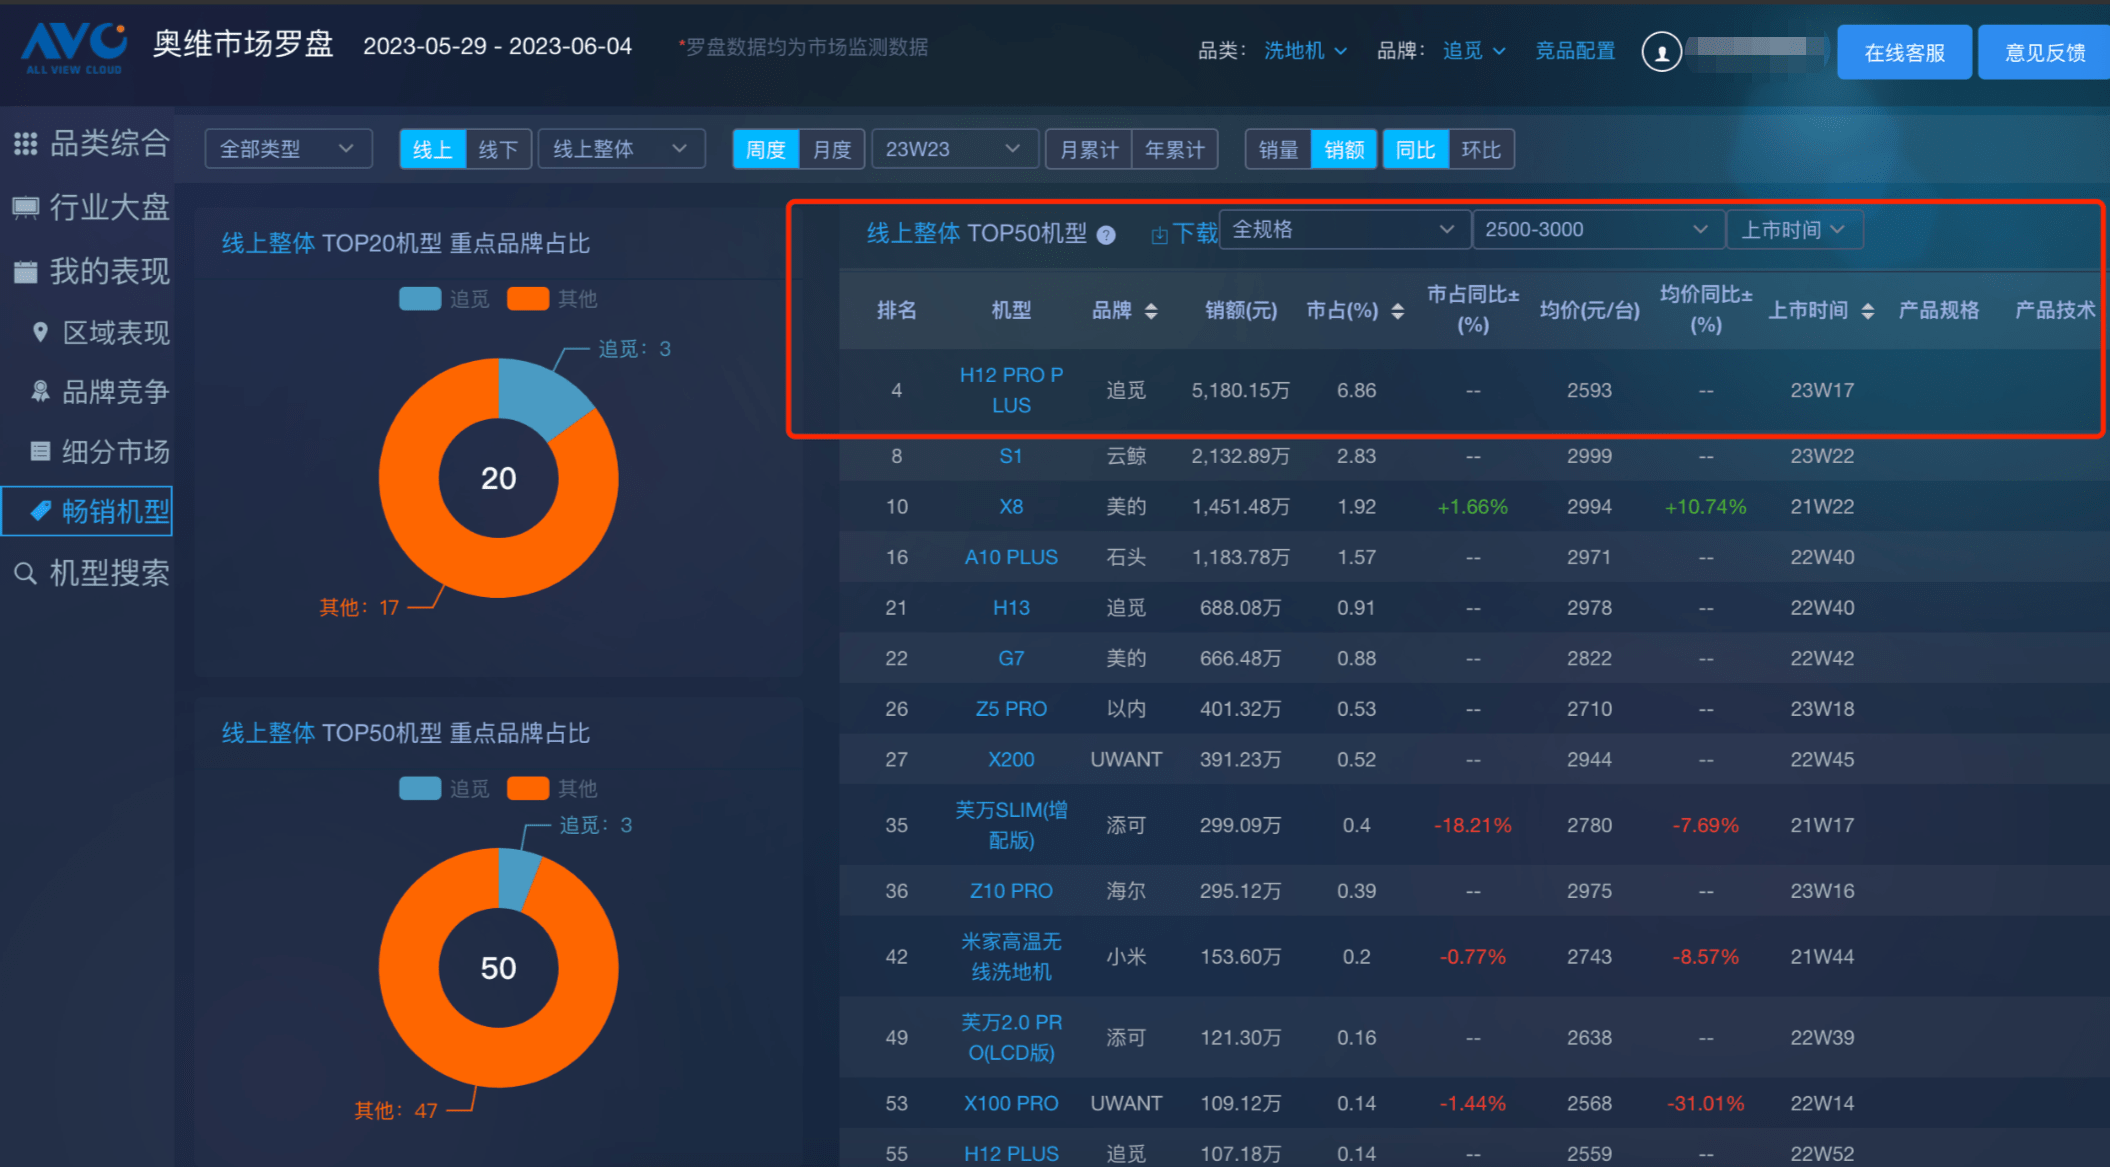Toggle 月累计 view

(x=1089, y=149)
